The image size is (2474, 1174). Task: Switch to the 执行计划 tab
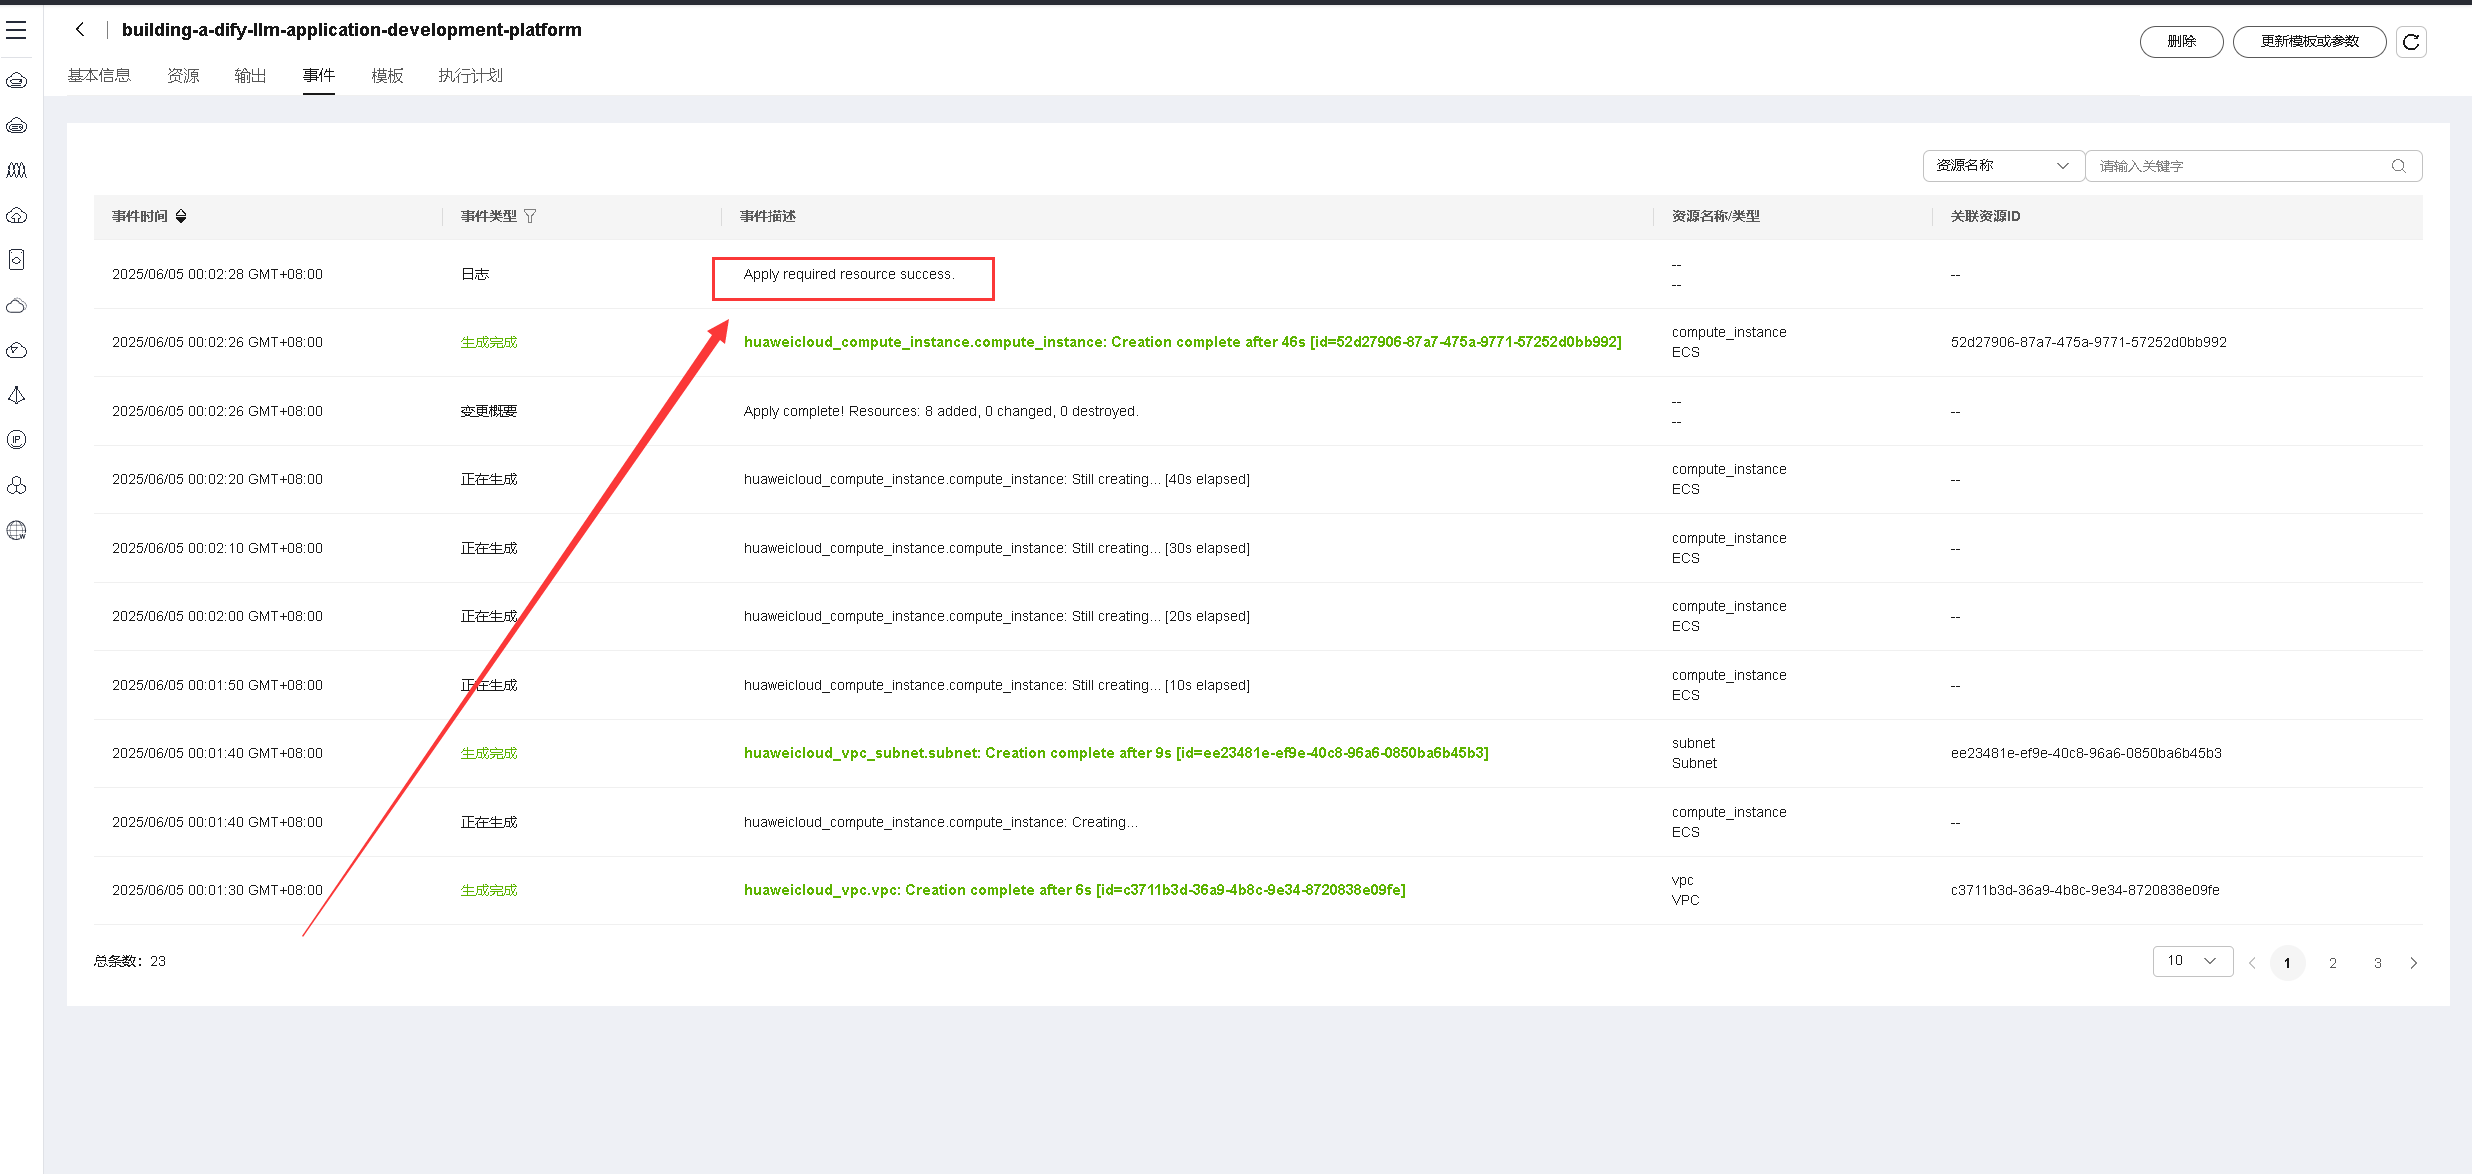tap(470, 76)
